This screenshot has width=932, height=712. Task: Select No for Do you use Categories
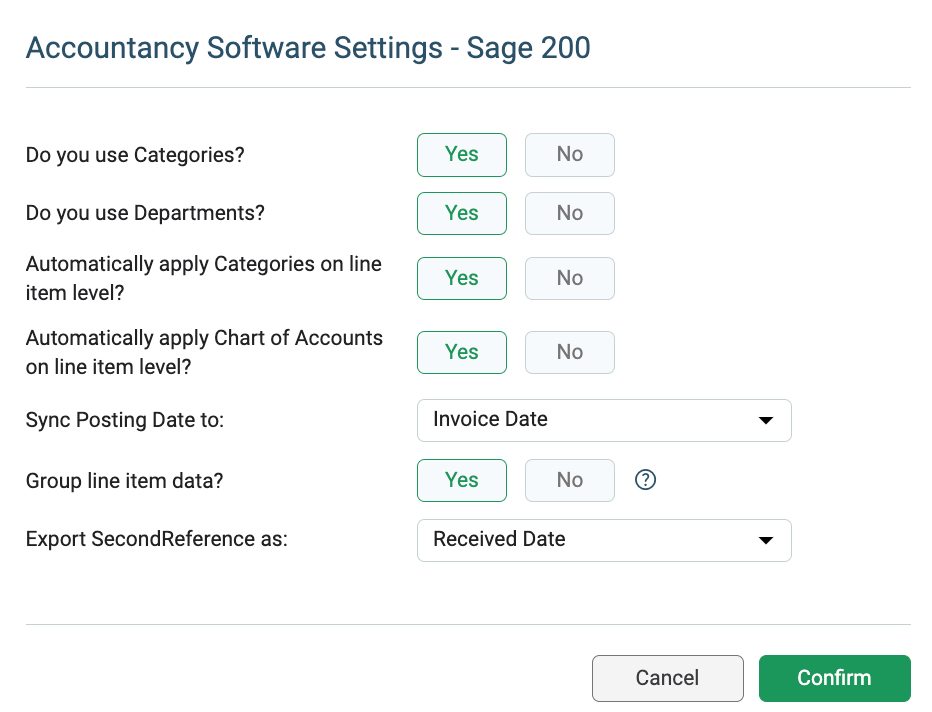pos(569,155)
